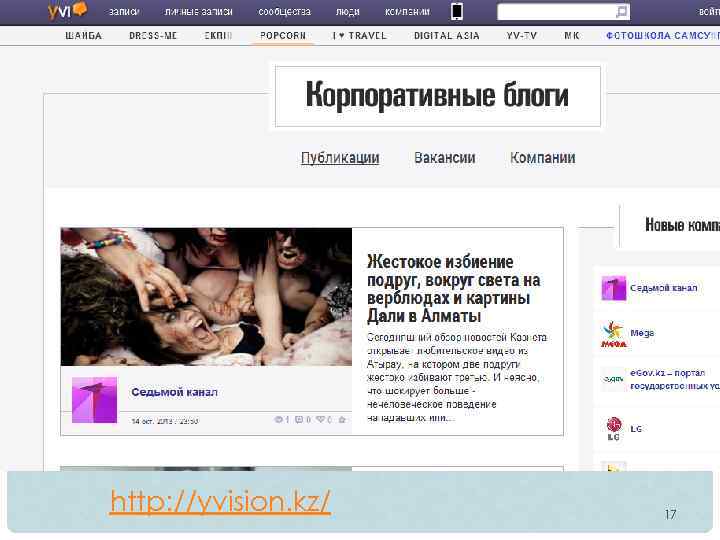This screenshot has width=720, height=540.
Task: Click the search magnifier icon
Action: pyautogui.click(x=621, y=12)
